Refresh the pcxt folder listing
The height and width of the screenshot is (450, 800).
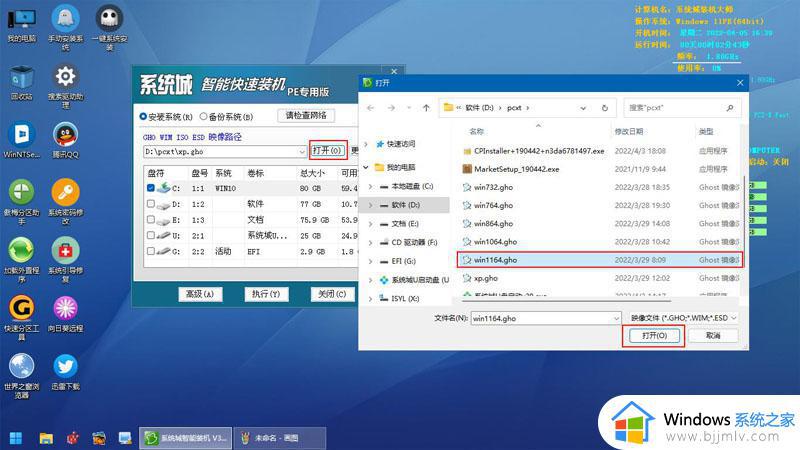[x=605, y=108]
